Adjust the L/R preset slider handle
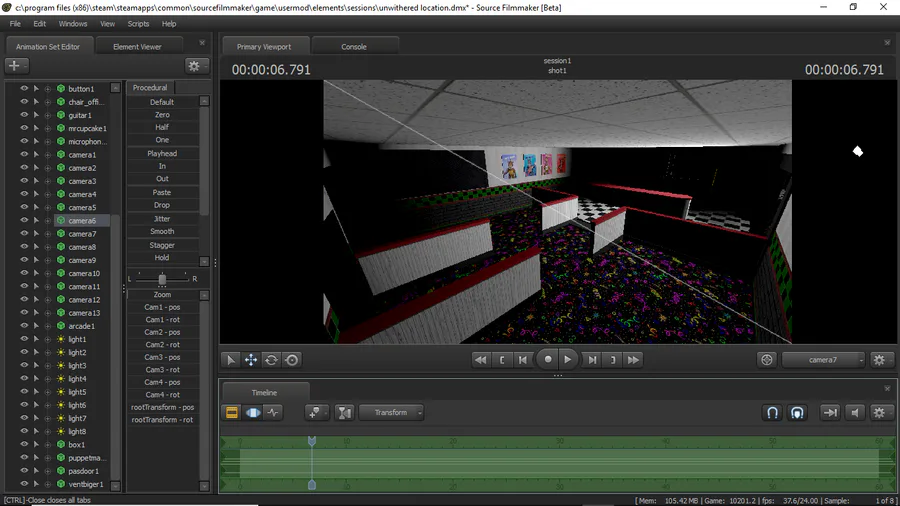The image size is (900, 506). coord(162,279)
